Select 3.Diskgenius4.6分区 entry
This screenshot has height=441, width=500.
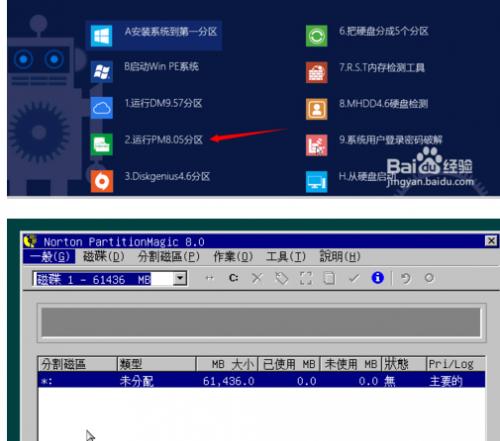point(167,176)
